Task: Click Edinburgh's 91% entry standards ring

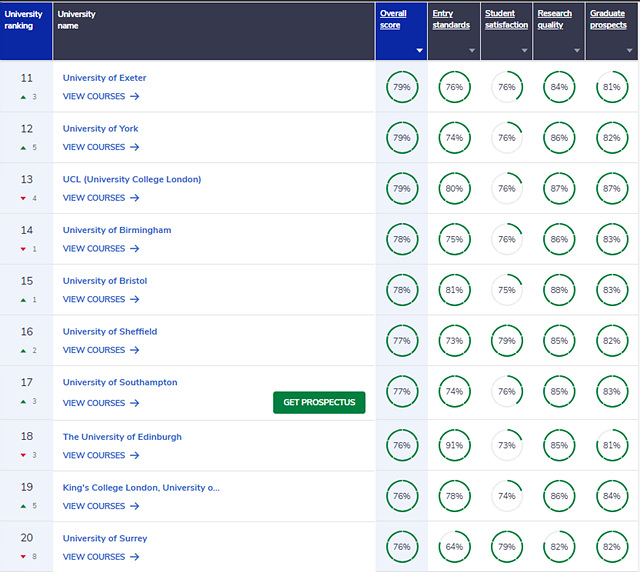Action: (454, 445)
